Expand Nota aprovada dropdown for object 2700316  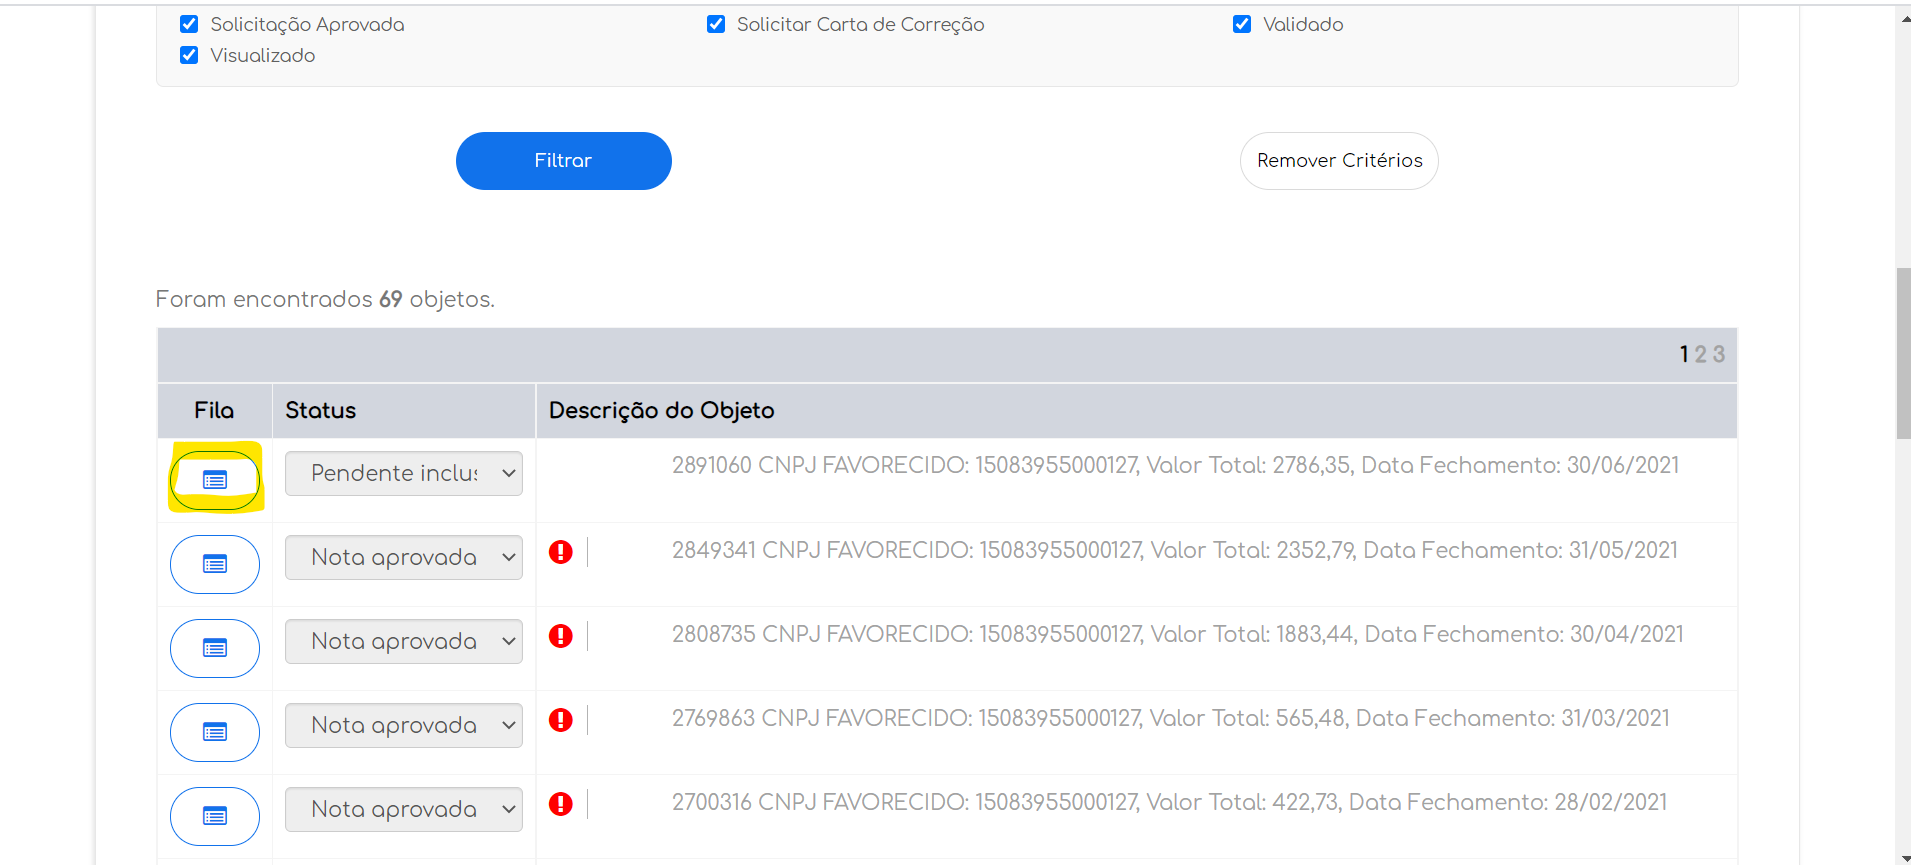(x=404, y=810)
